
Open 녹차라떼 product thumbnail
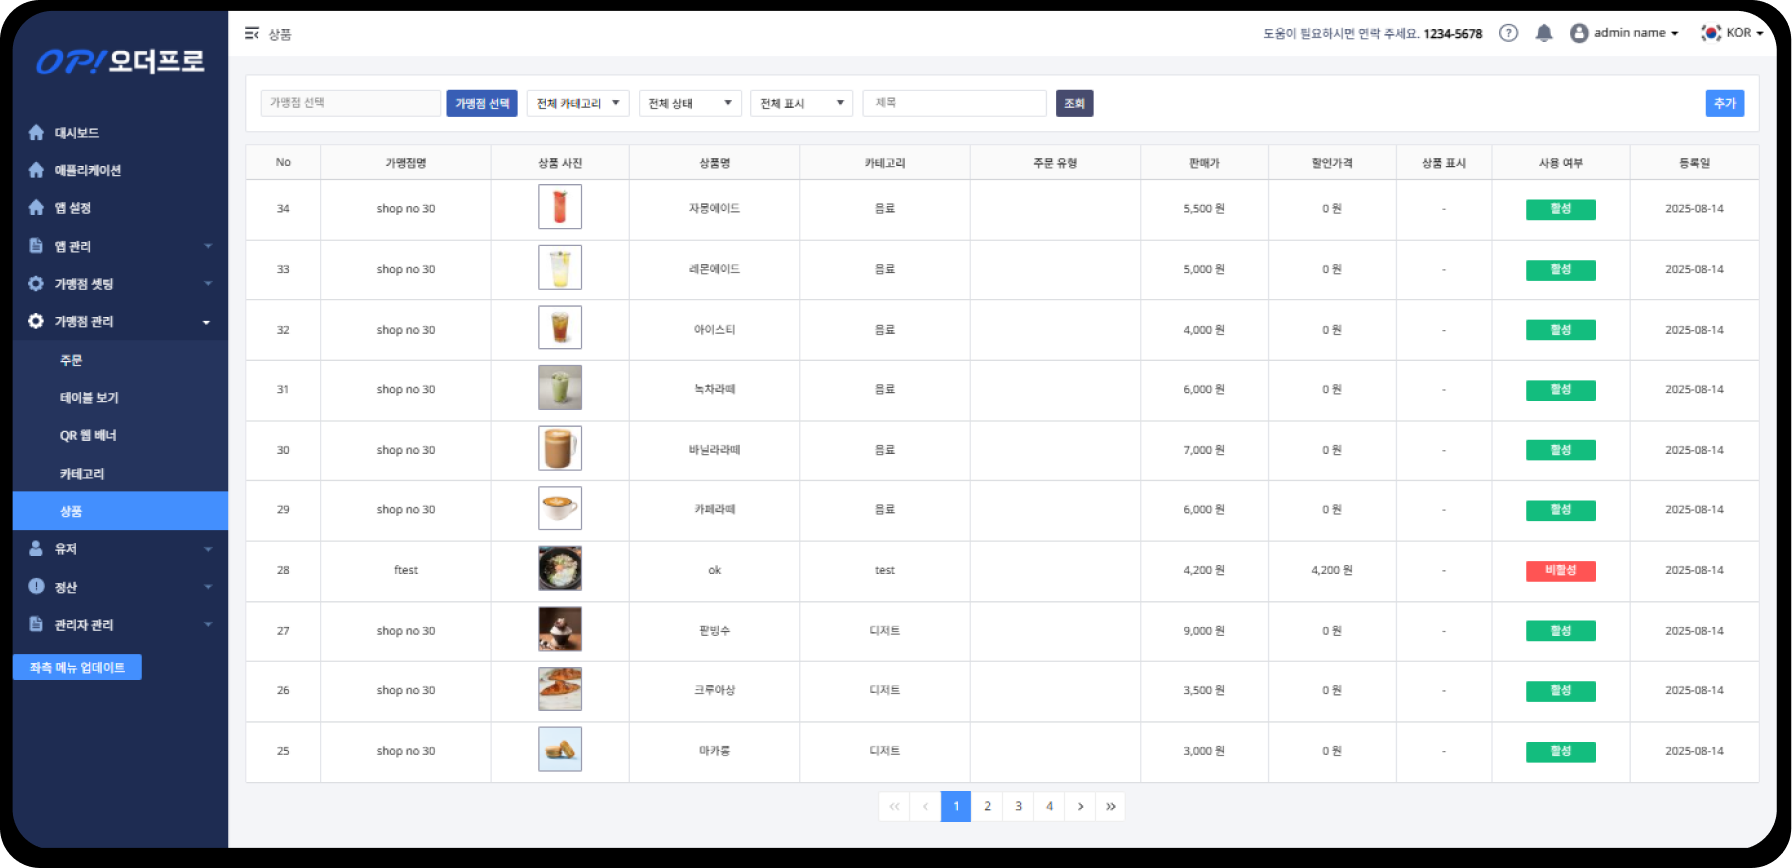coord(560,388)
